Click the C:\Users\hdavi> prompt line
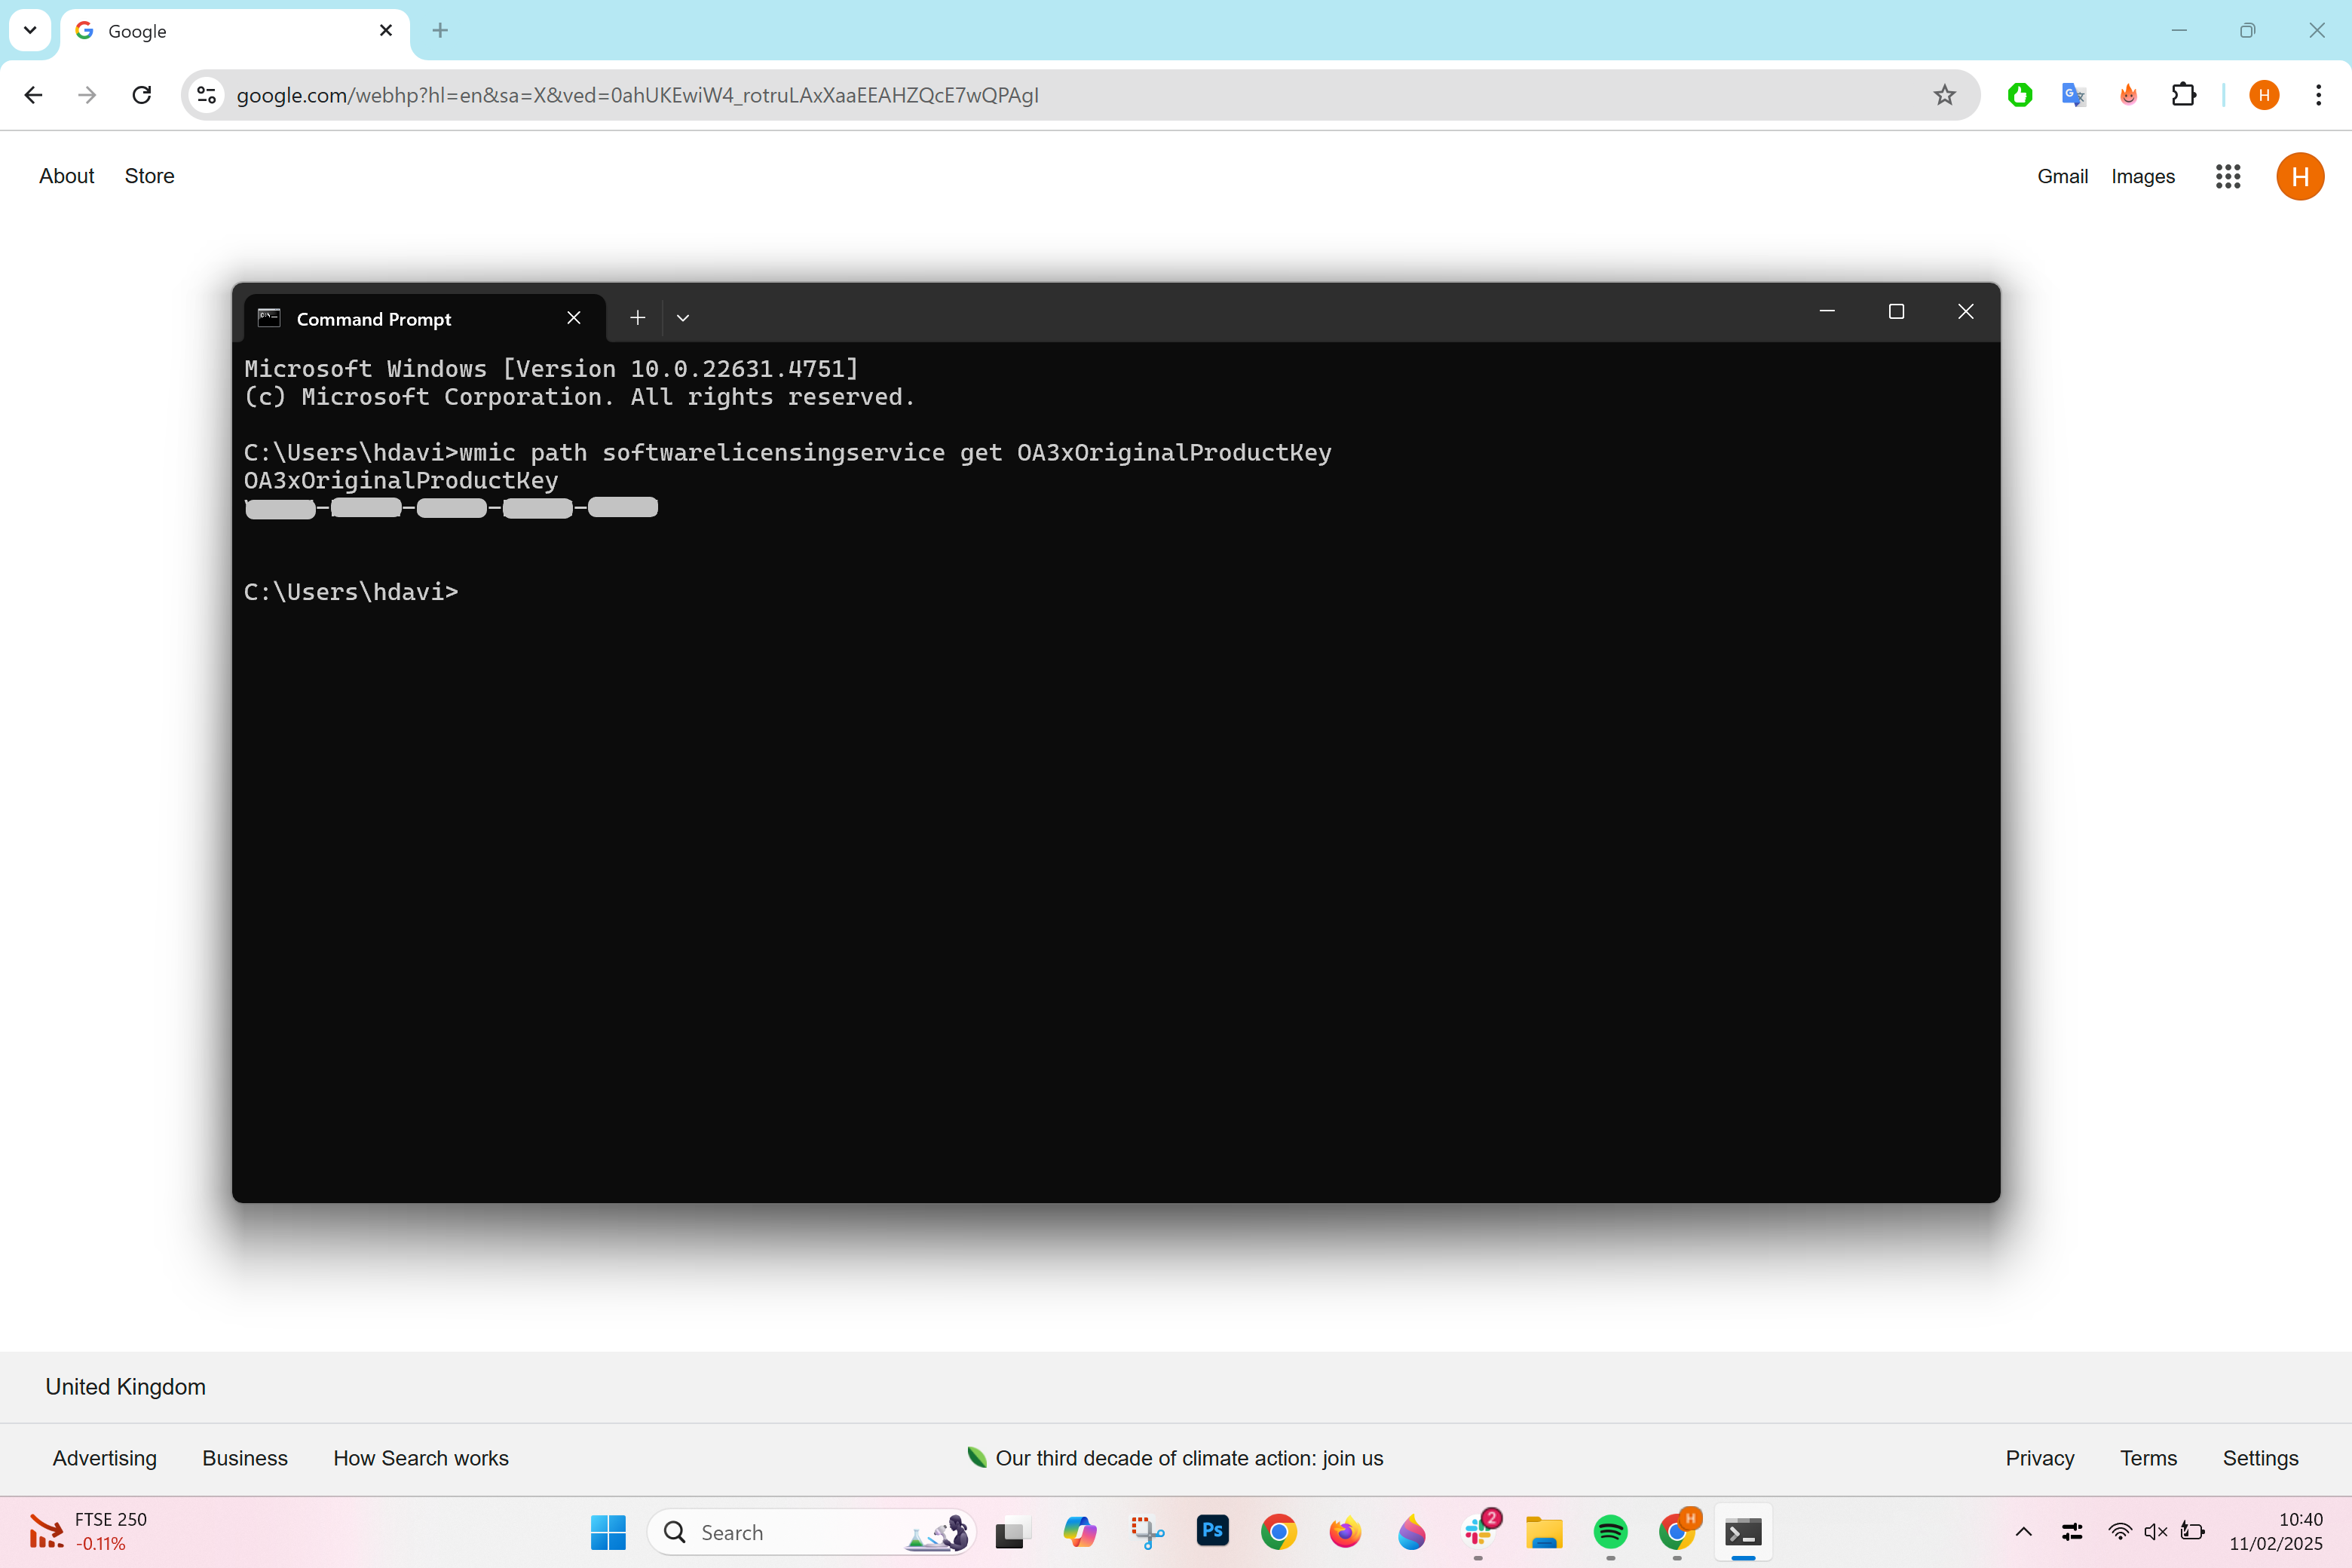This screenshot has height=1568, width=2352. (x=351, y=592)
